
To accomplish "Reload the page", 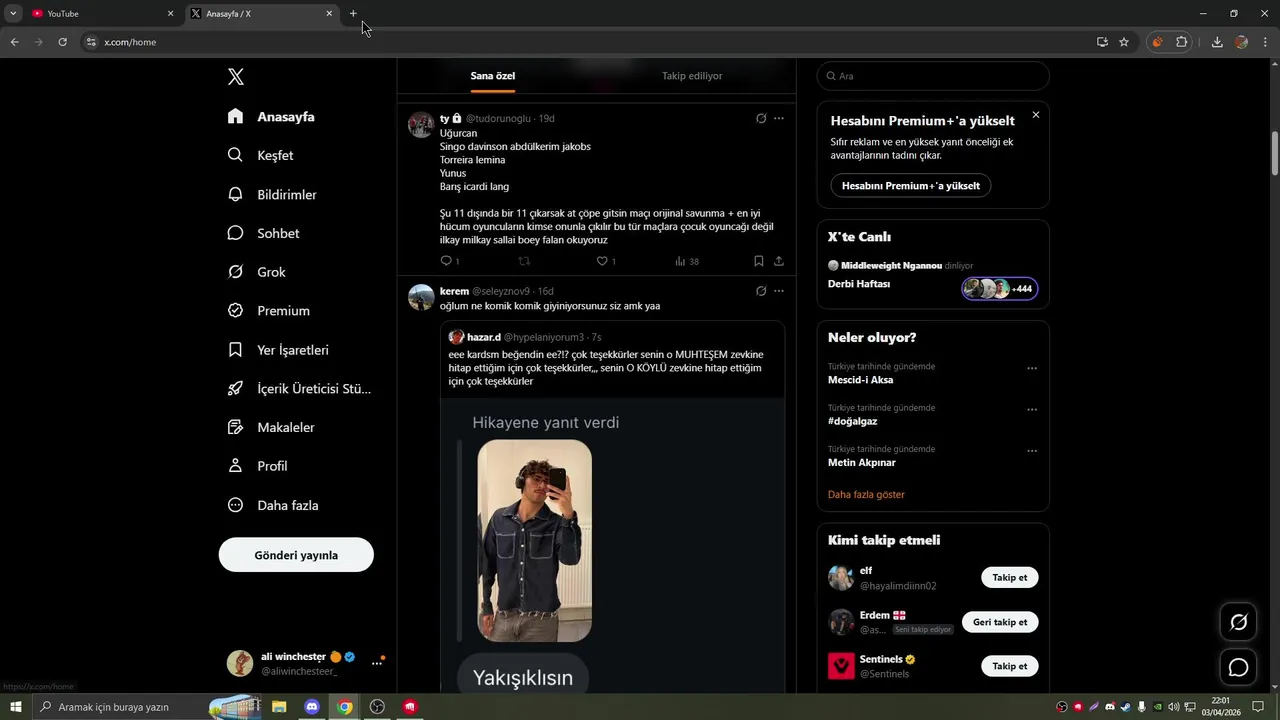I will (62, 42).
